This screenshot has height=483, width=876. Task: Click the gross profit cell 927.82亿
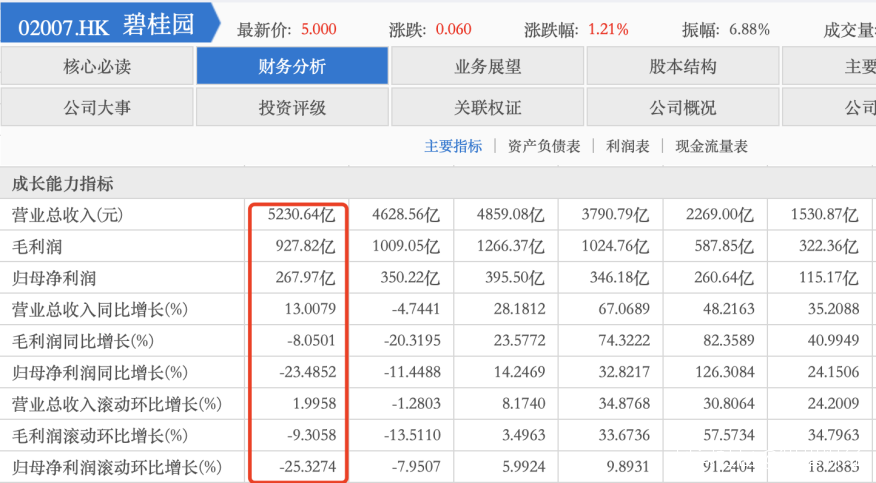[x=306, y=246]
